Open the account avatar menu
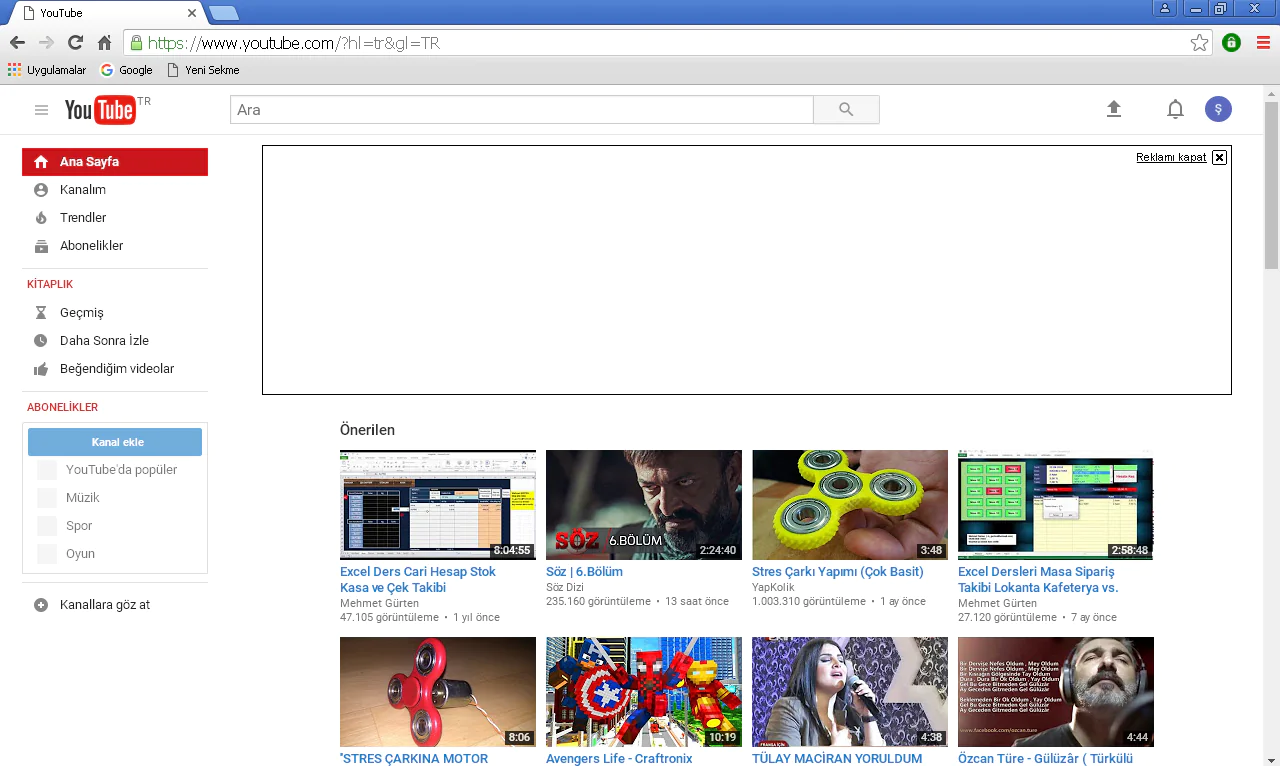 [x=1218, y=110]
